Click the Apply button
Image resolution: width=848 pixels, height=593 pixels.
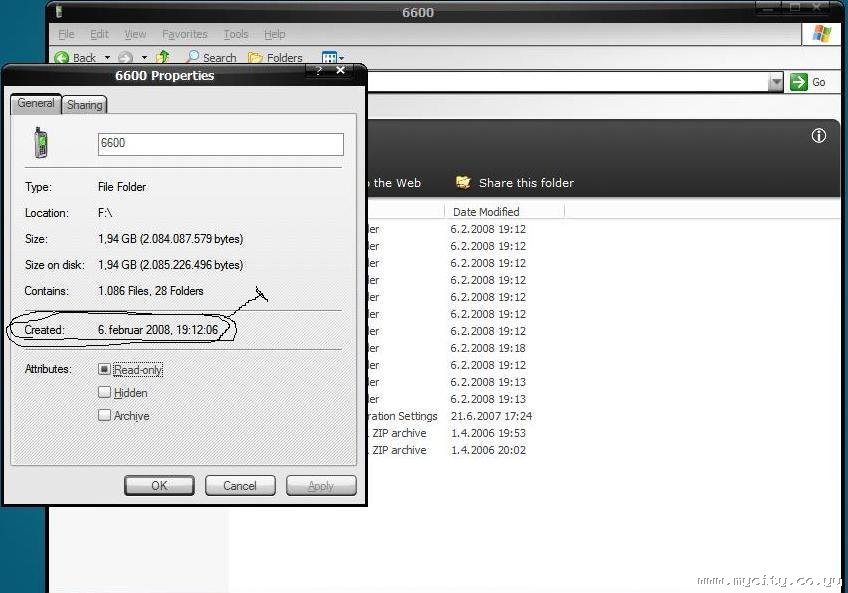[x=321, y=485]
